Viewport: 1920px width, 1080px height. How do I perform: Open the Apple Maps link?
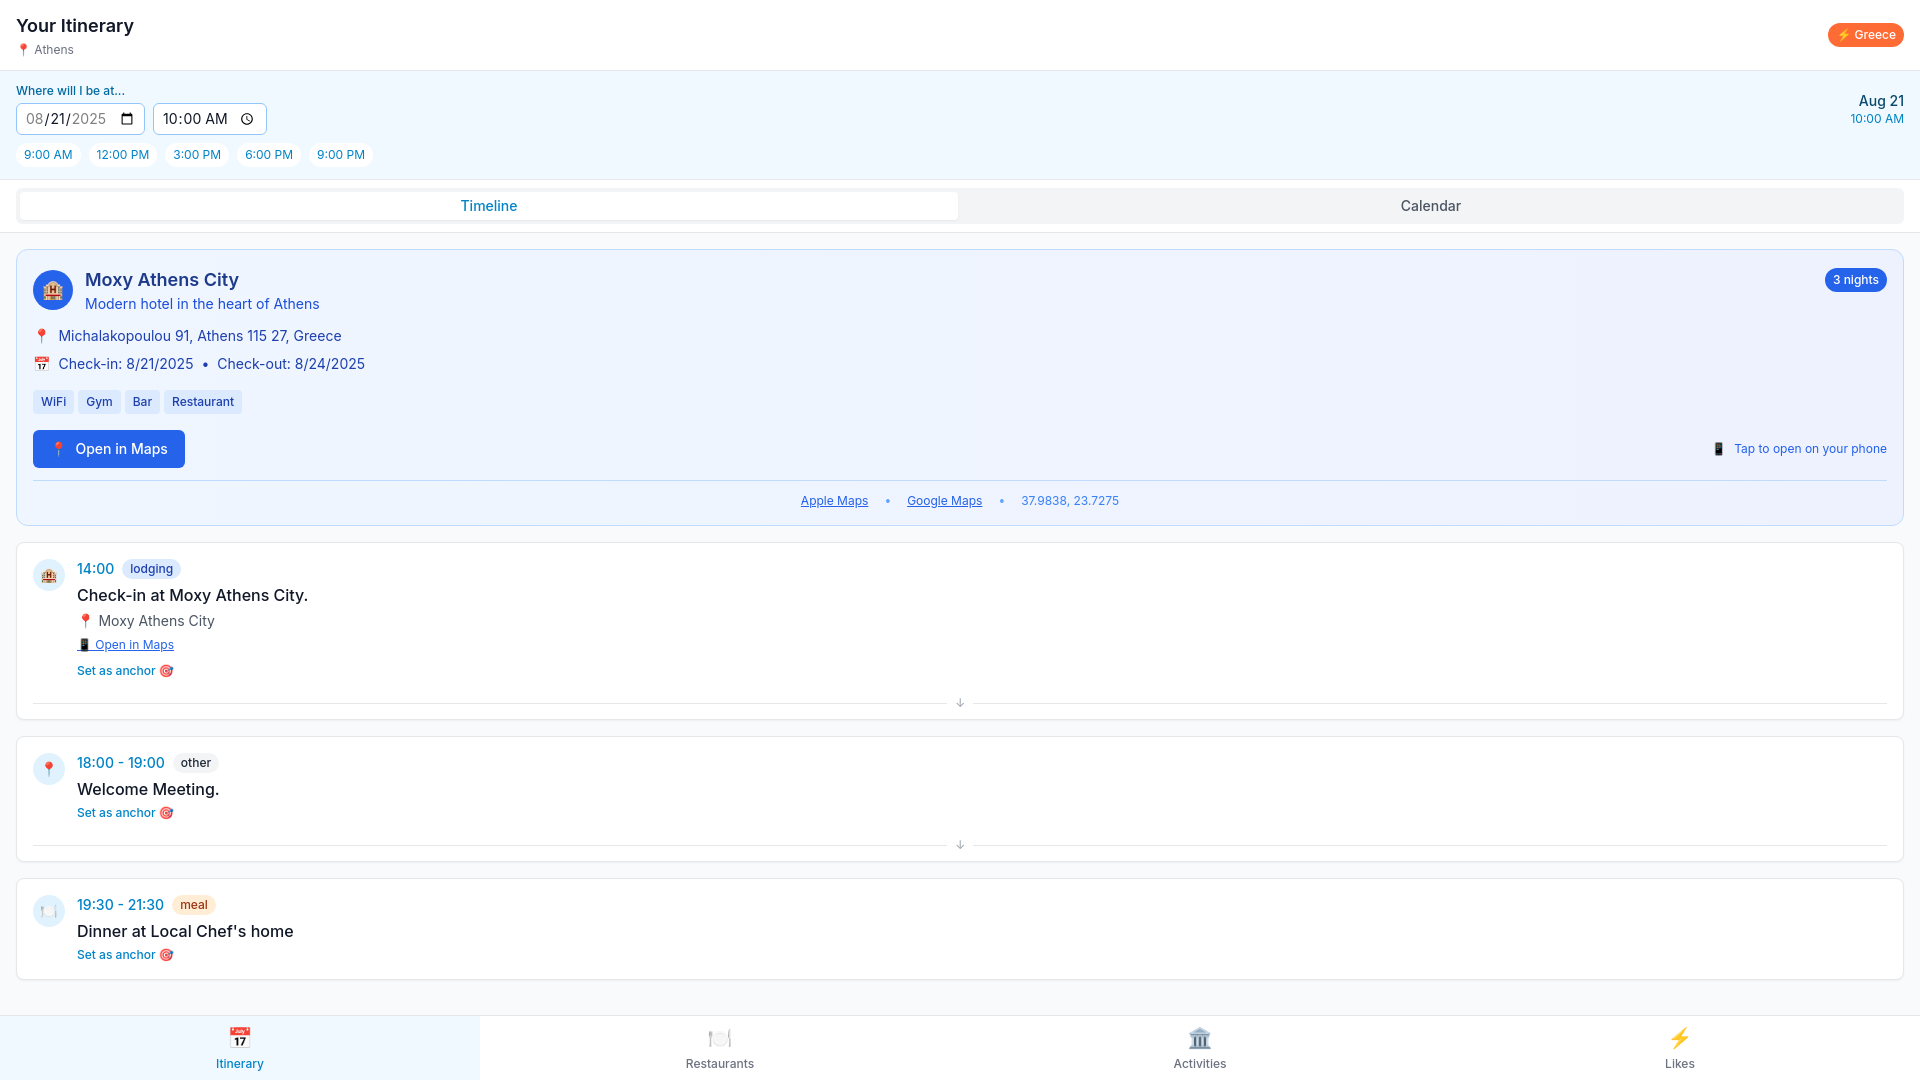[x=834, y=501]
